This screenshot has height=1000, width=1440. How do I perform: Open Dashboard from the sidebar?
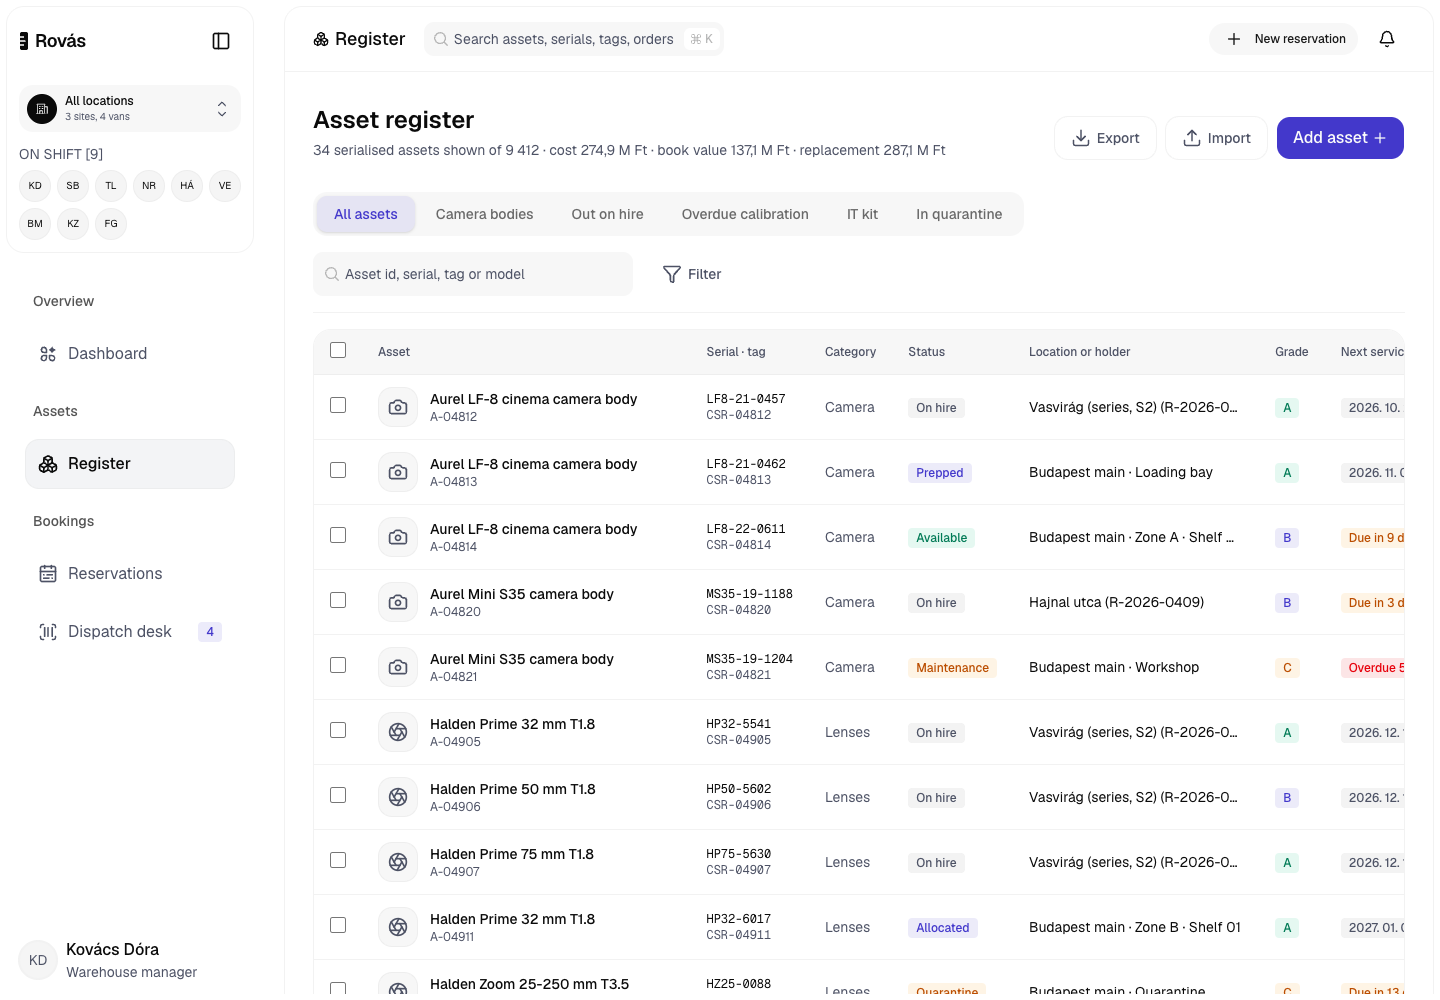[x=130, y=354]
